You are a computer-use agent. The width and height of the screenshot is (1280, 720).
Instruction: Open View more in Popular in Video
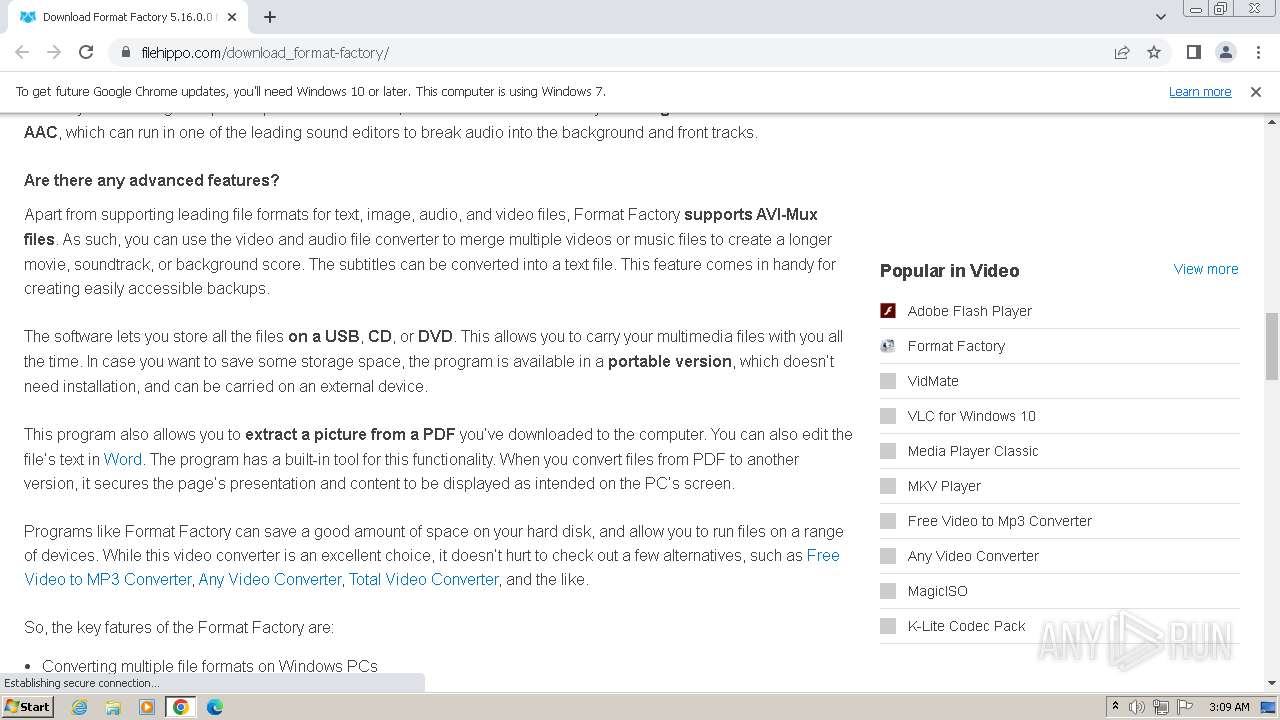tap(1206, 269)
